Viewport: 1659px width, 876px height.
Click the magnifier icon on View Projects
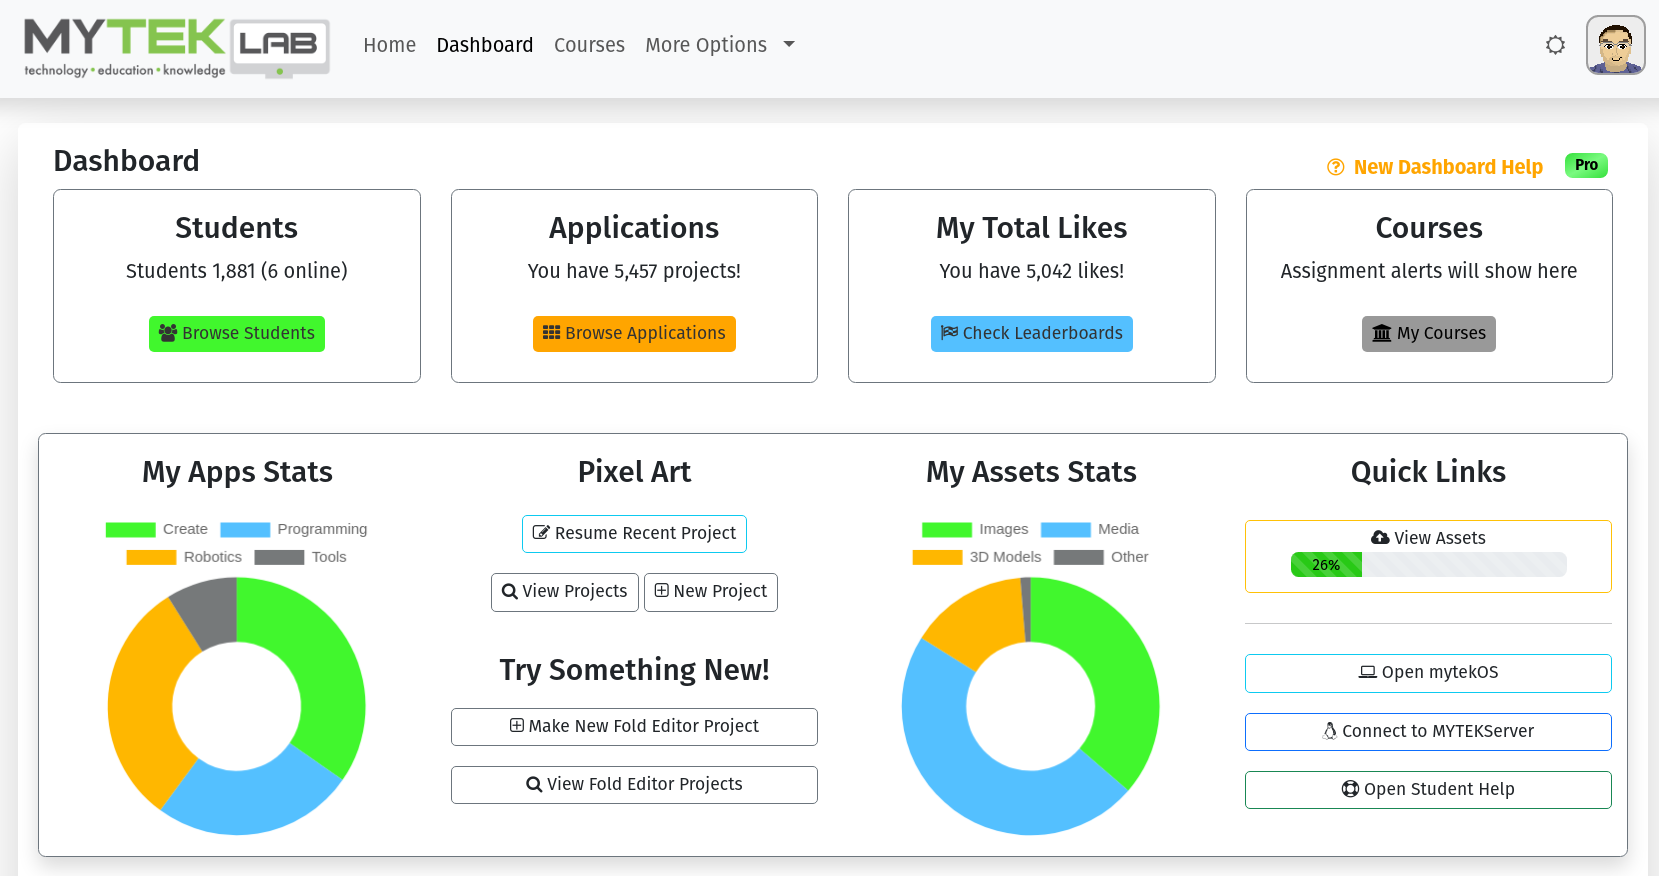pyautogui.click(x=510, y=592)
